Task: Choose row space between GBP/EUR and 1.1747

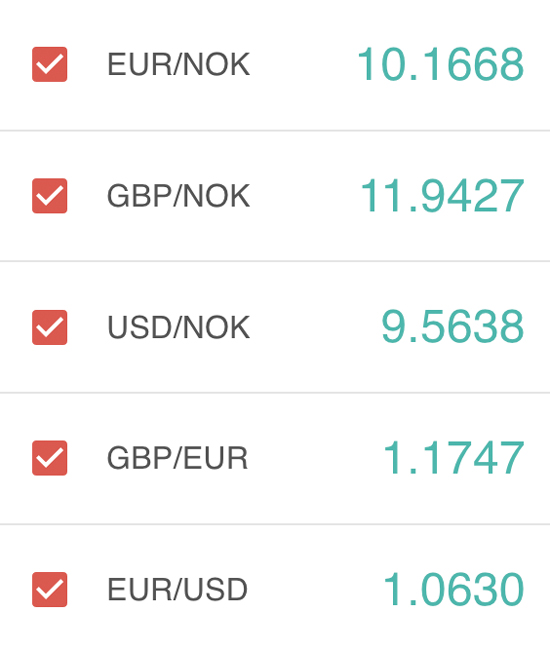Action: click(315, 458)
